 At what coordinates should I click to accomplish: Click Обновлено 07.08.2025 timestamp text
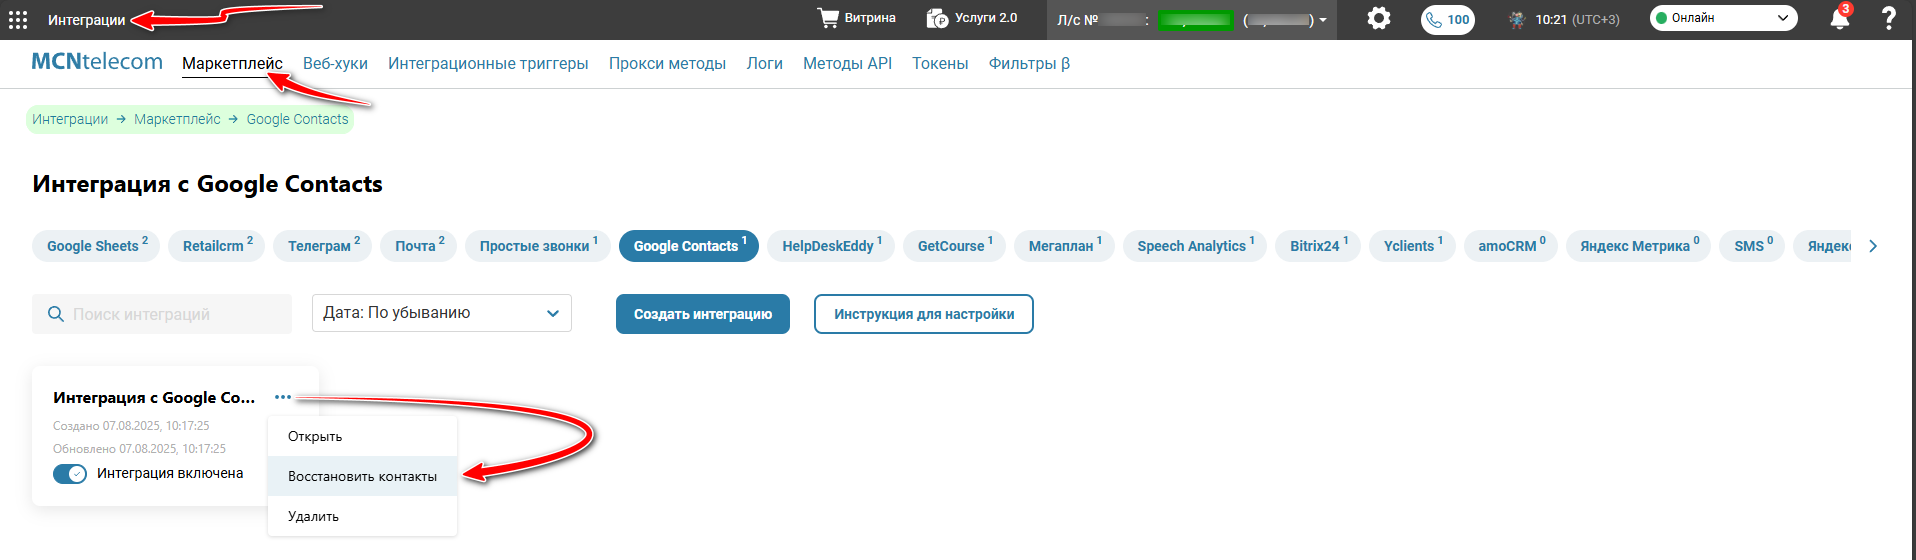click(139, 449)
